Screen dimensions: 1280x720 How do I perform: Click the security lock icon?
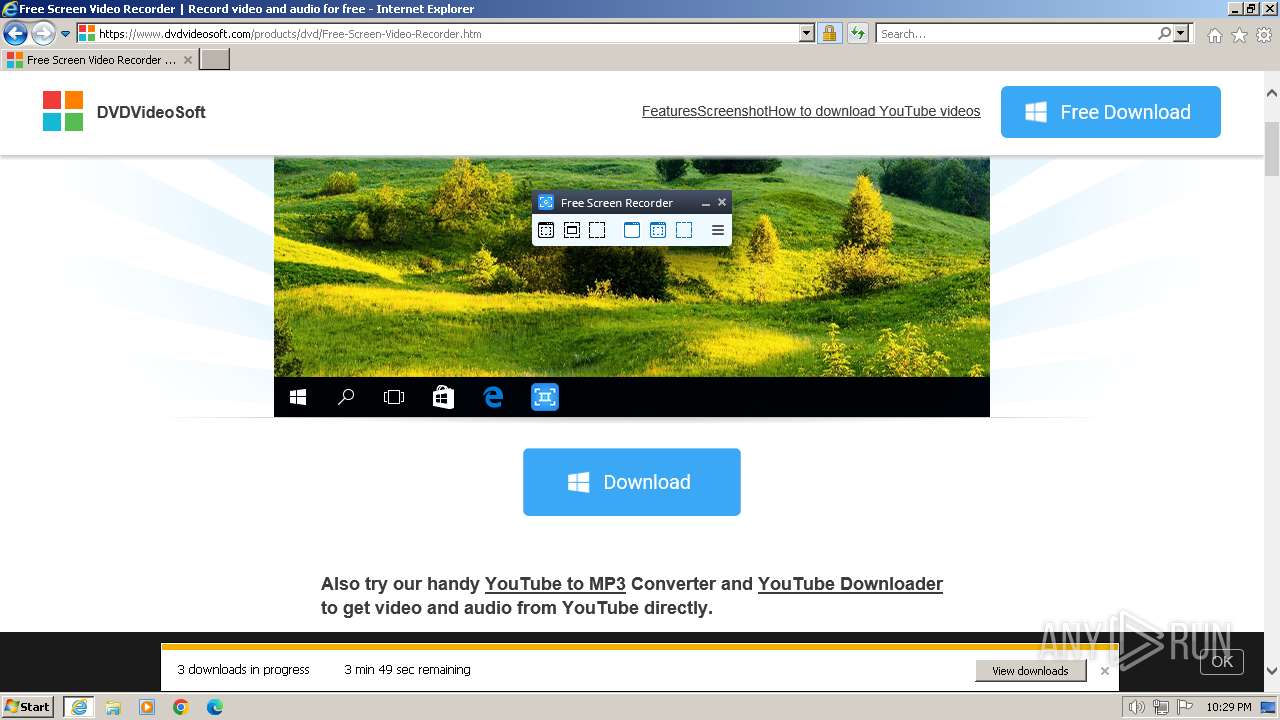tap(829, 34)
